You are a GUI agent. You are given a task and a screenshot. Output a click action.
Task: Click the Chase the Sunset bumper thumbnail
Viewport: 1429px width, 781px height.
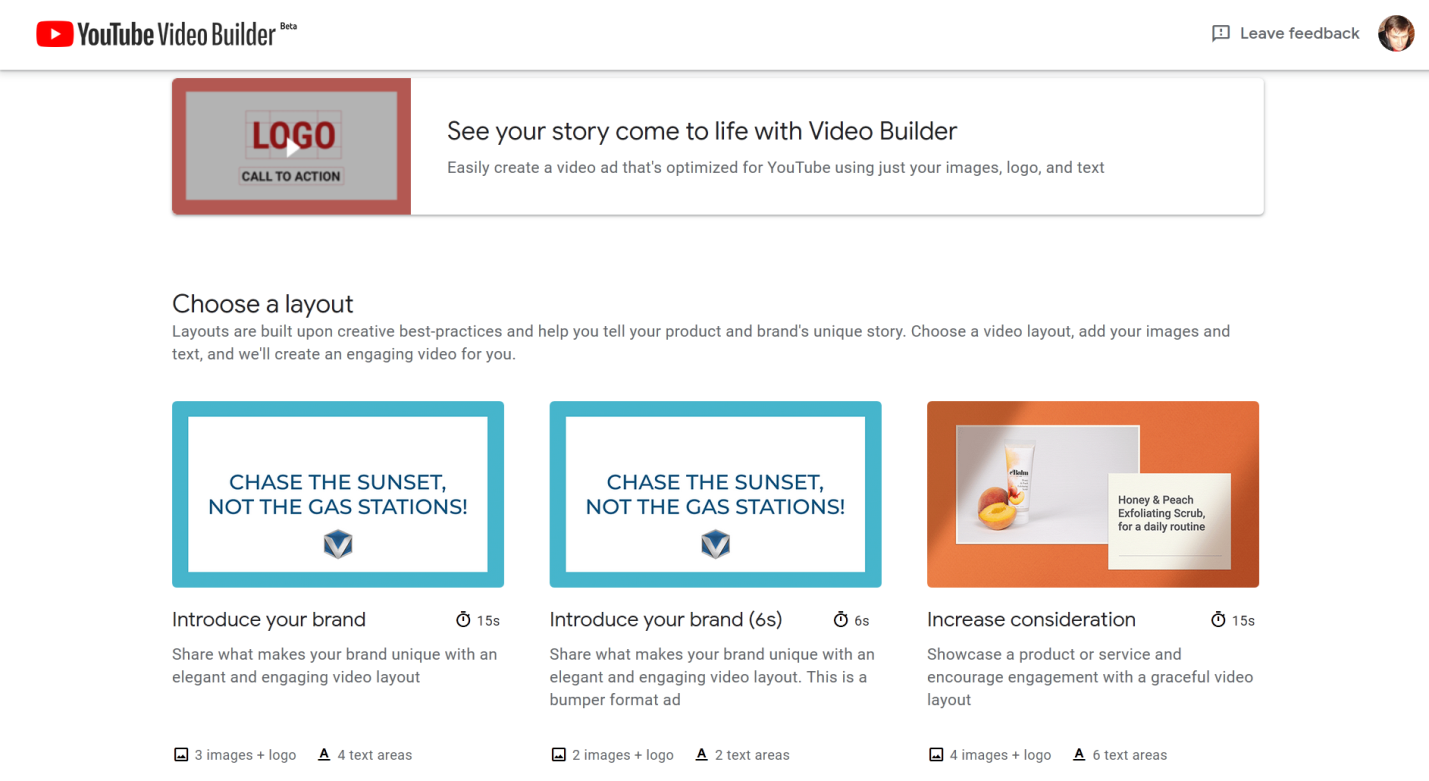[714, 494]
